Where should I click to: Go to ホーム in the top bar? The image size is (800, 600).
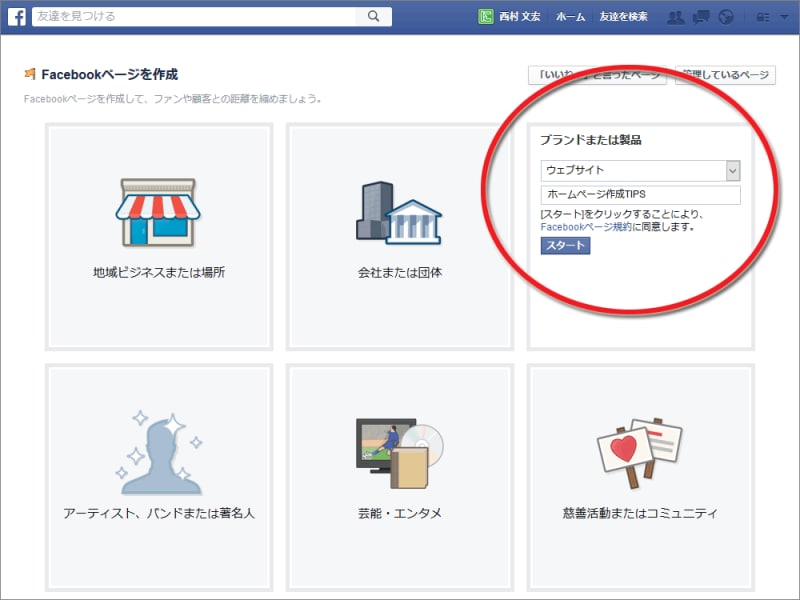tap(569, 16)
